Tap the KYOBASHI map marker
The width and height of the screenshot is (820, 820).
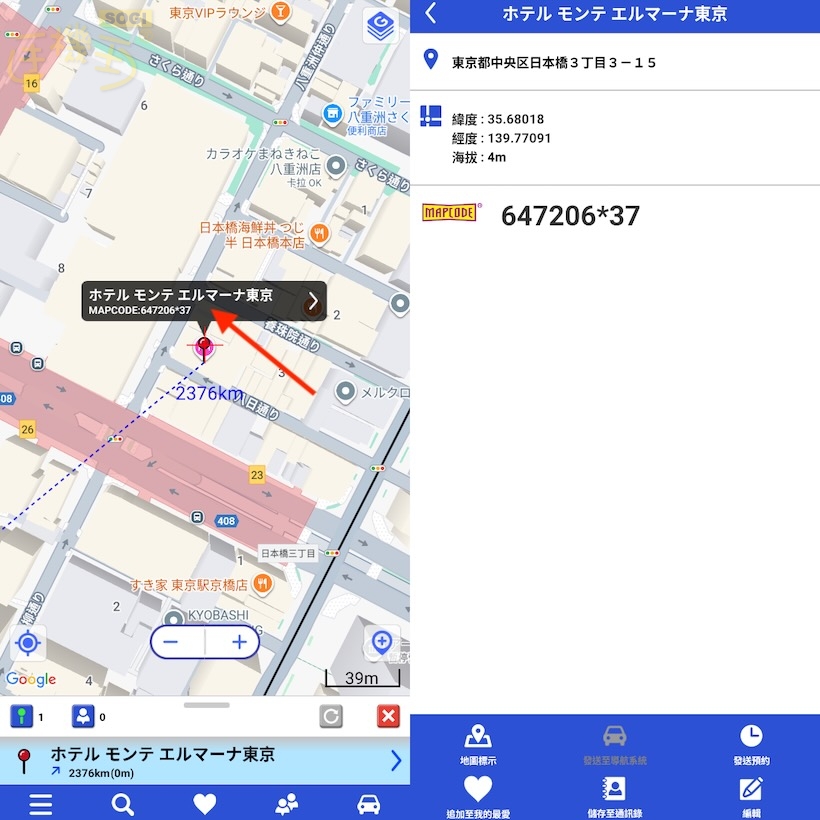174,619
